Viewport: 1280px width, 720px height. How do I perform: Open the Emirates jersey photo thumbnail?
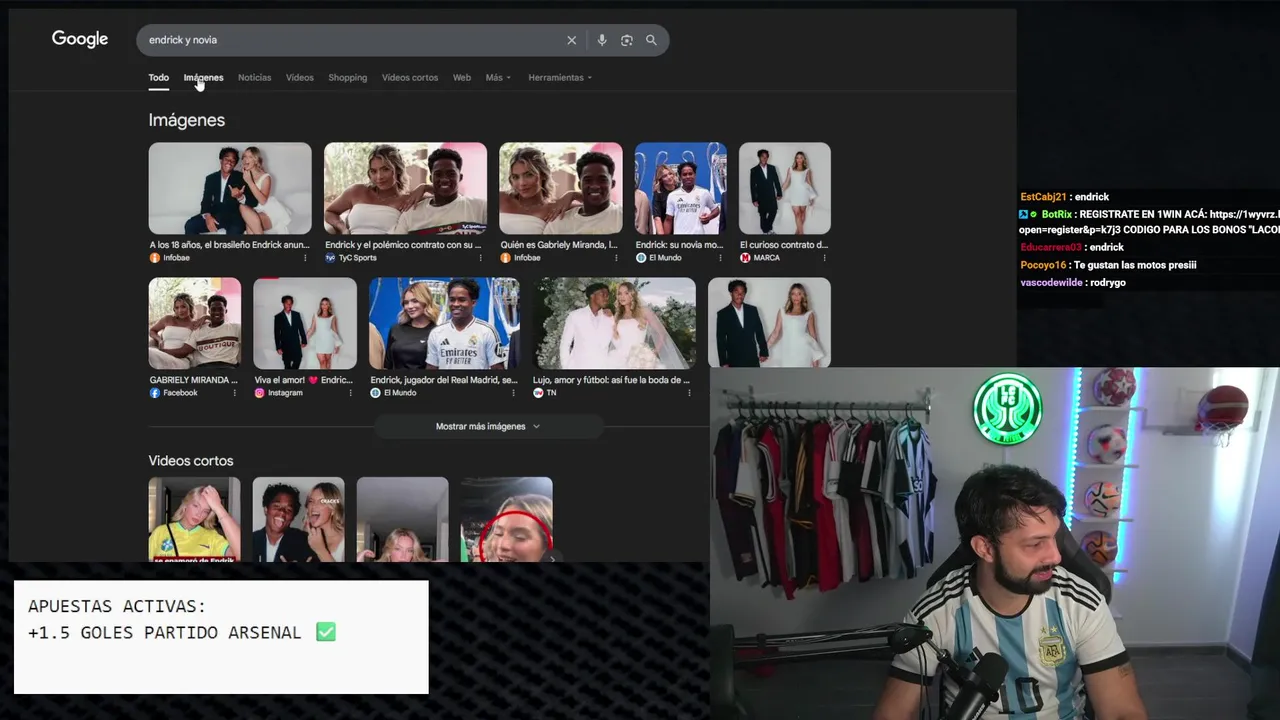tap(444, 323)
